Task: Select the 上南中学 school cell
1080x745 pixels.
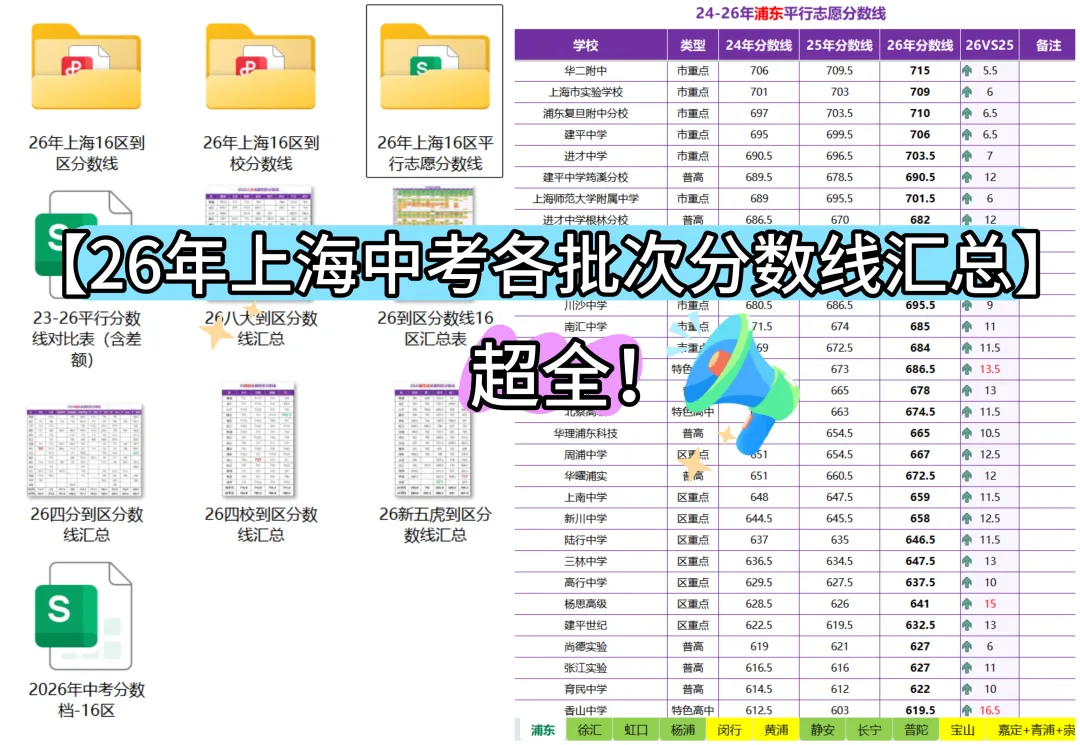Action: tap(590, 497)
